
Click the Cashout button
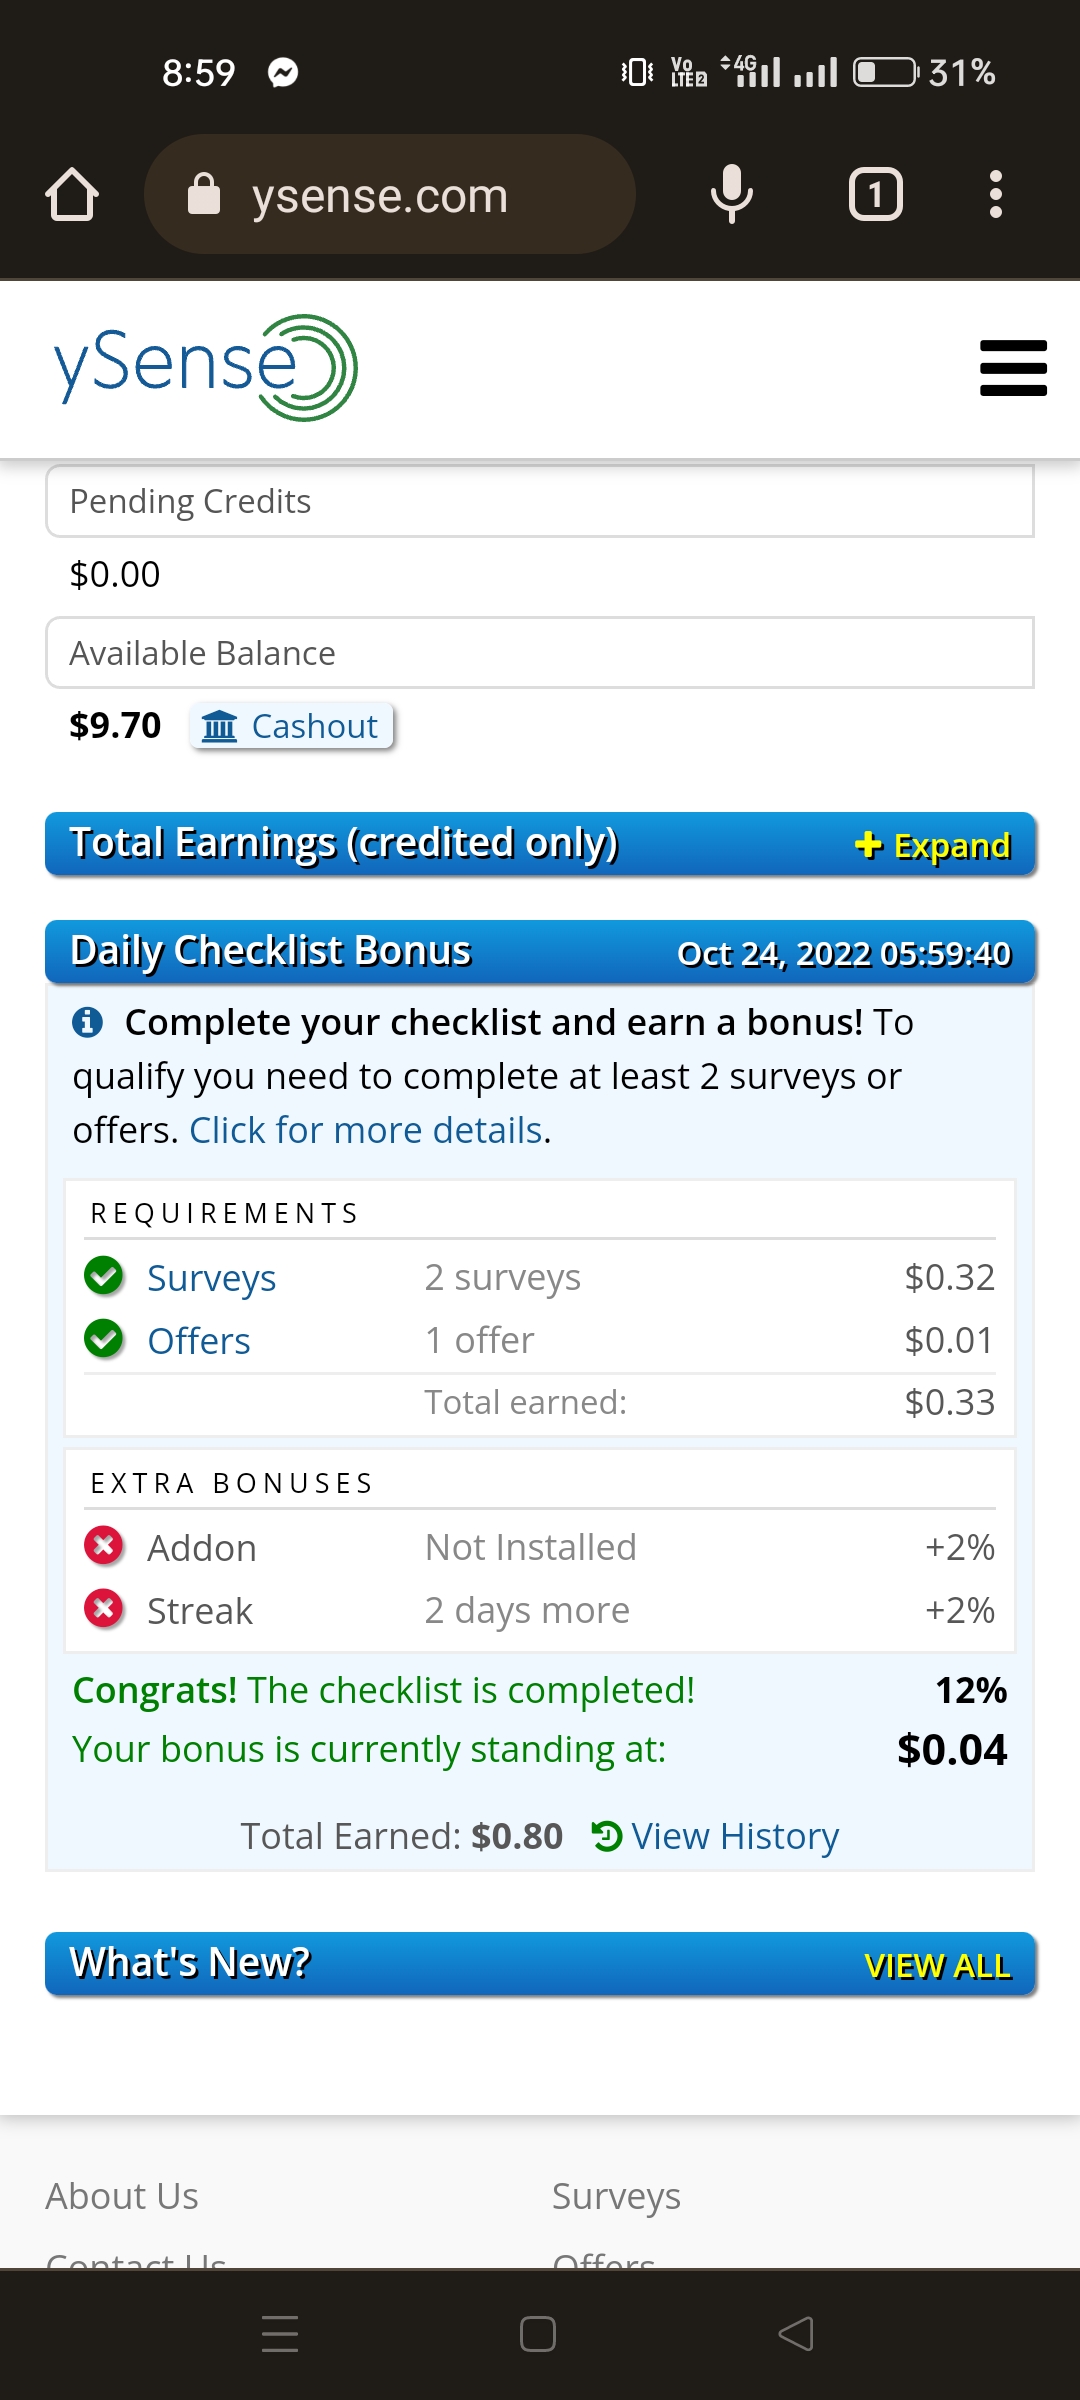click(x=291, y=726)
